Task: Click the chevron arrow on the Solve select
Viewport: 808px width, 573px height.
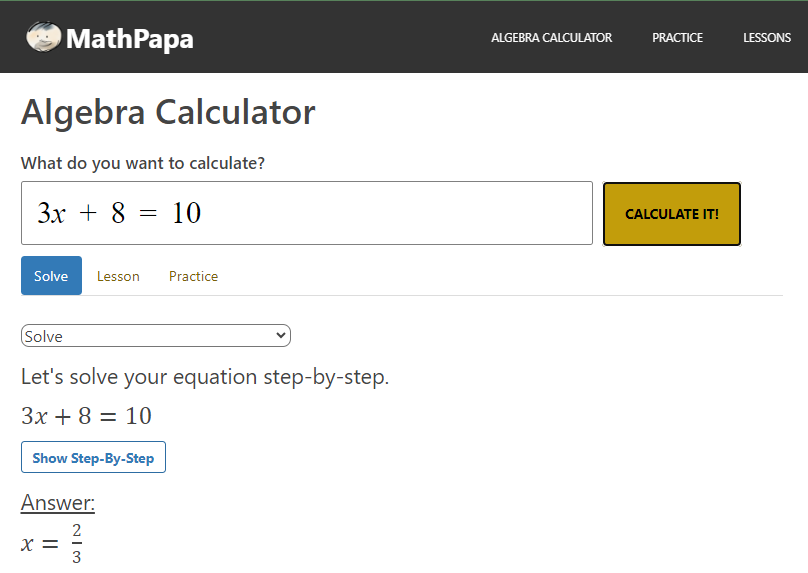Action: click(280, 336)
